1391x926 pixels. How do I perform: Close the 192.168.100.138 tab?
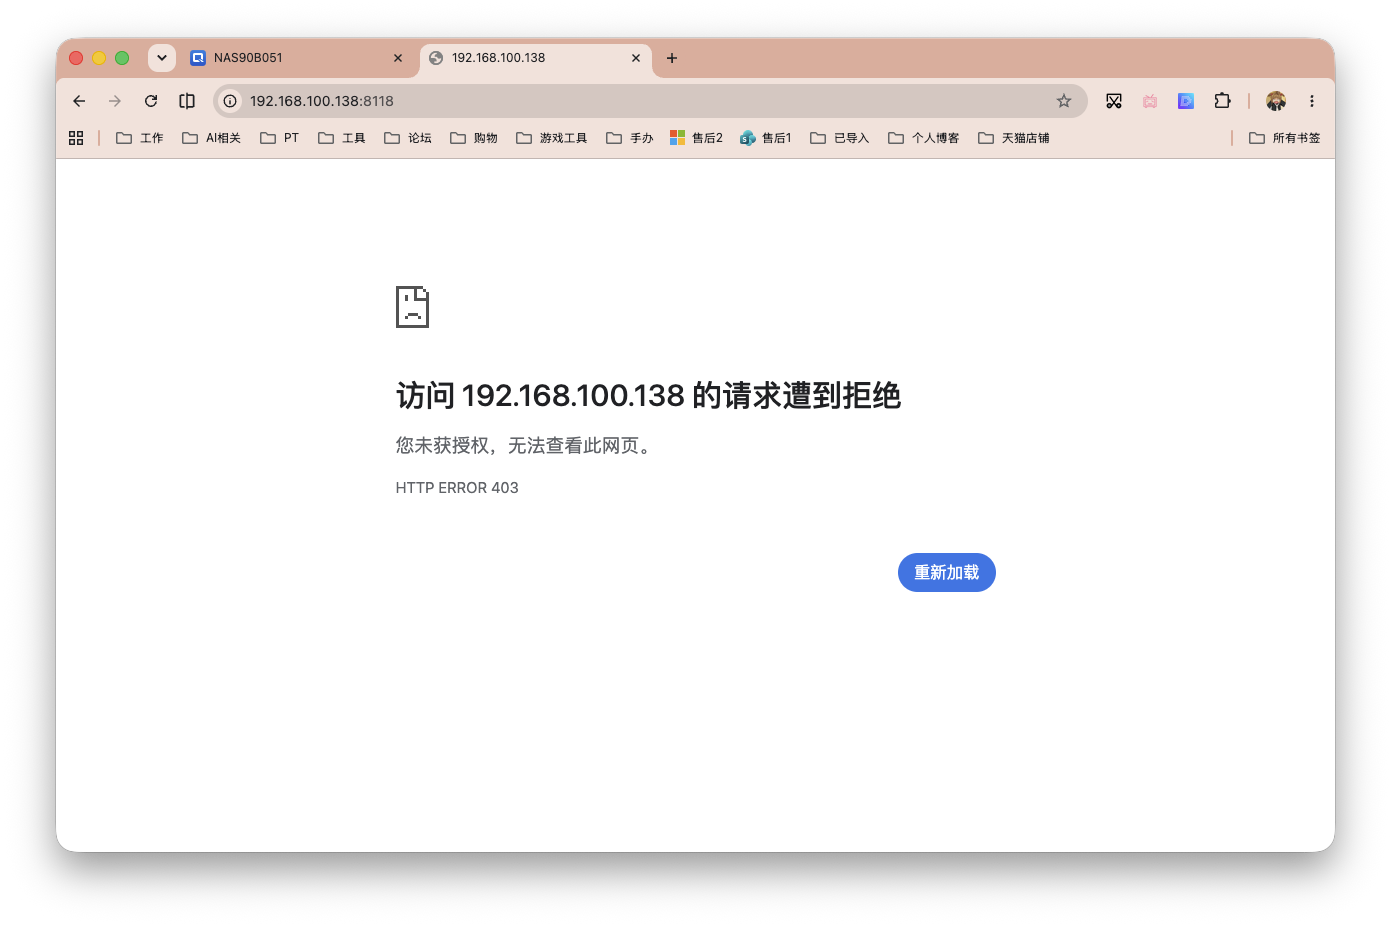coord(636,58)
